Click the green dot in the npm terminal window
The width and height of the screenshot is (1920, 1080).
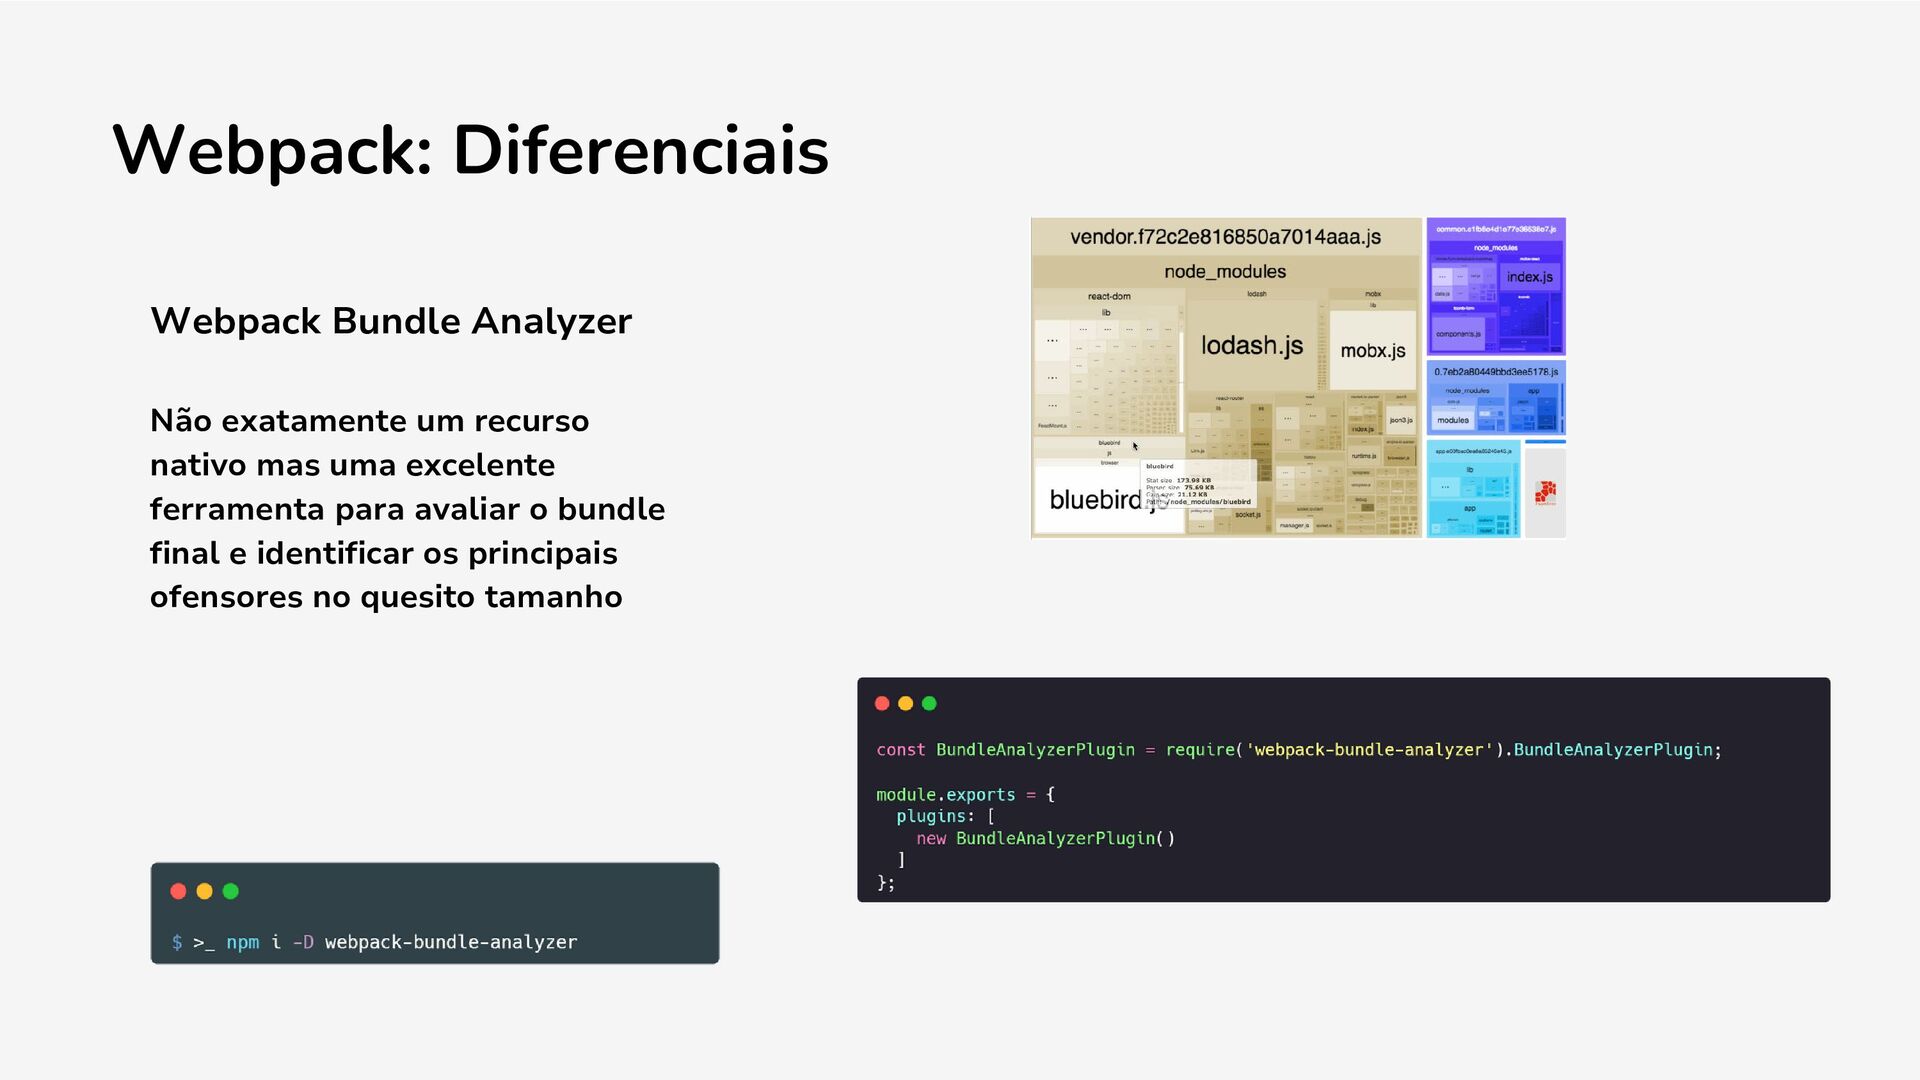tap(230, 891)
